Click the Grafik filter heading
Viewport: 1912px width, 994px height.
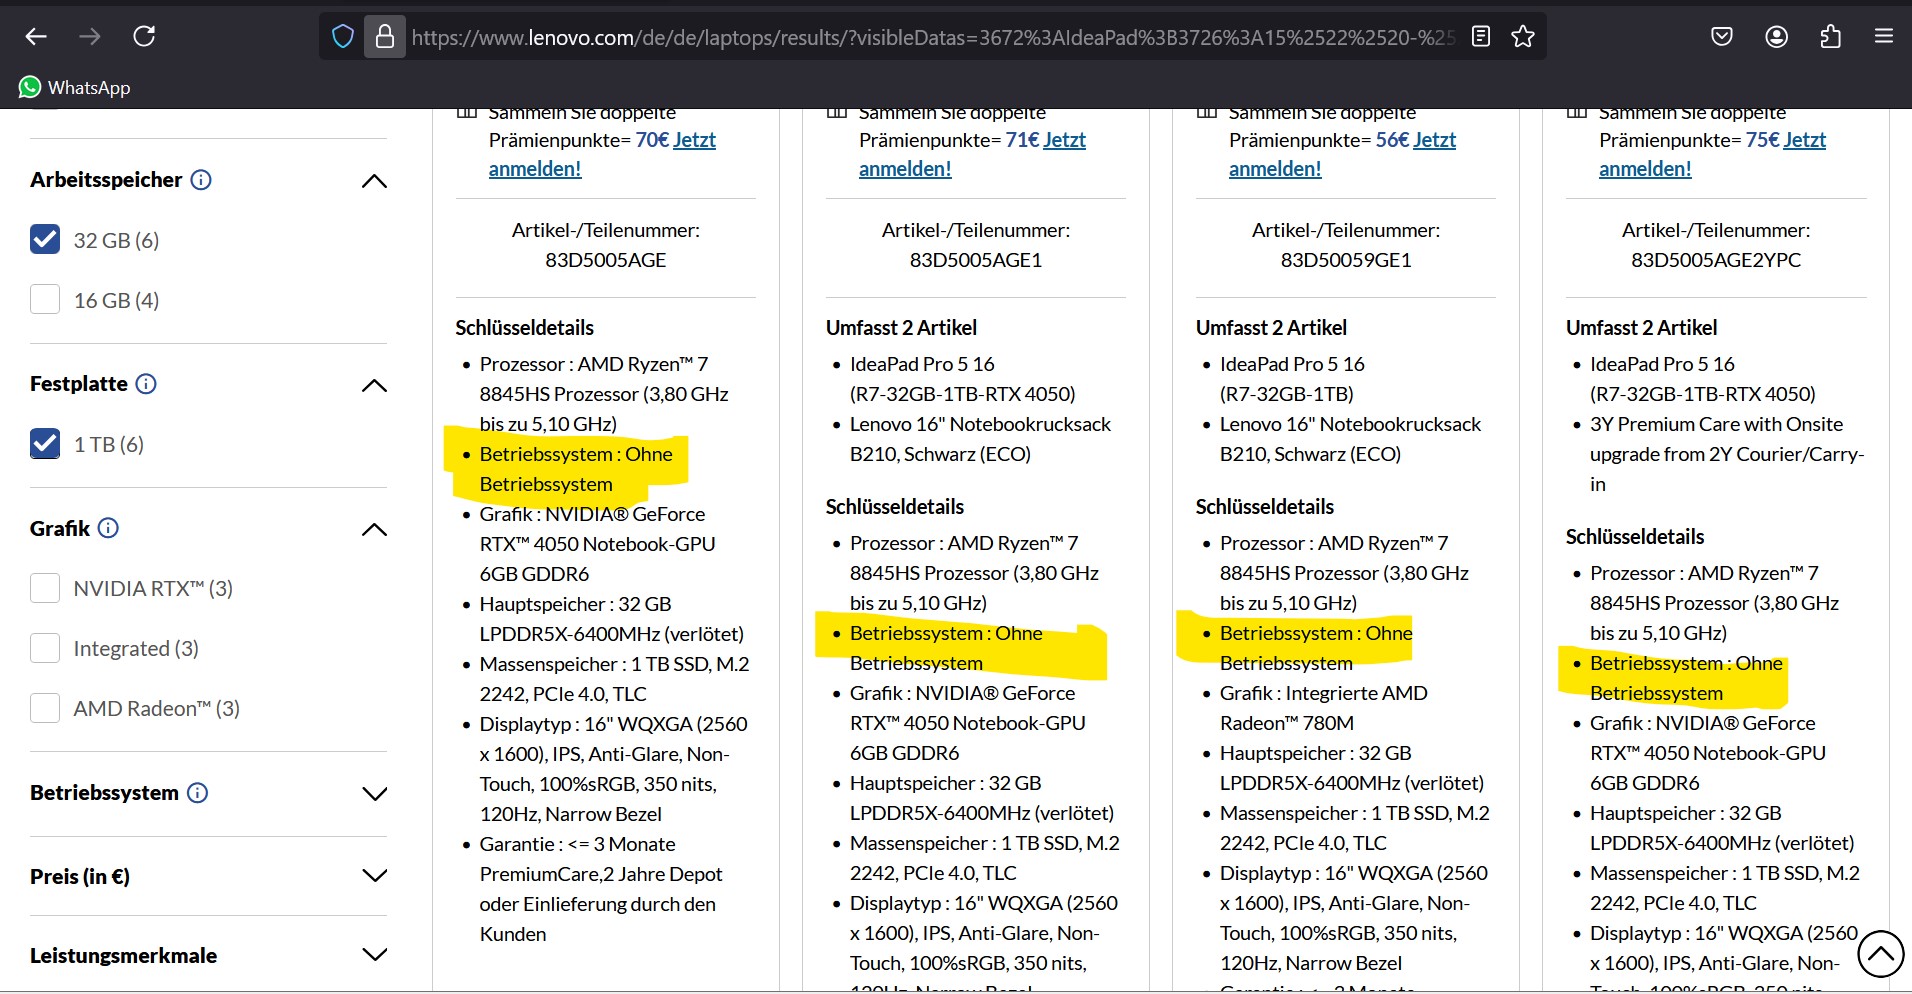tap(60, 528)
